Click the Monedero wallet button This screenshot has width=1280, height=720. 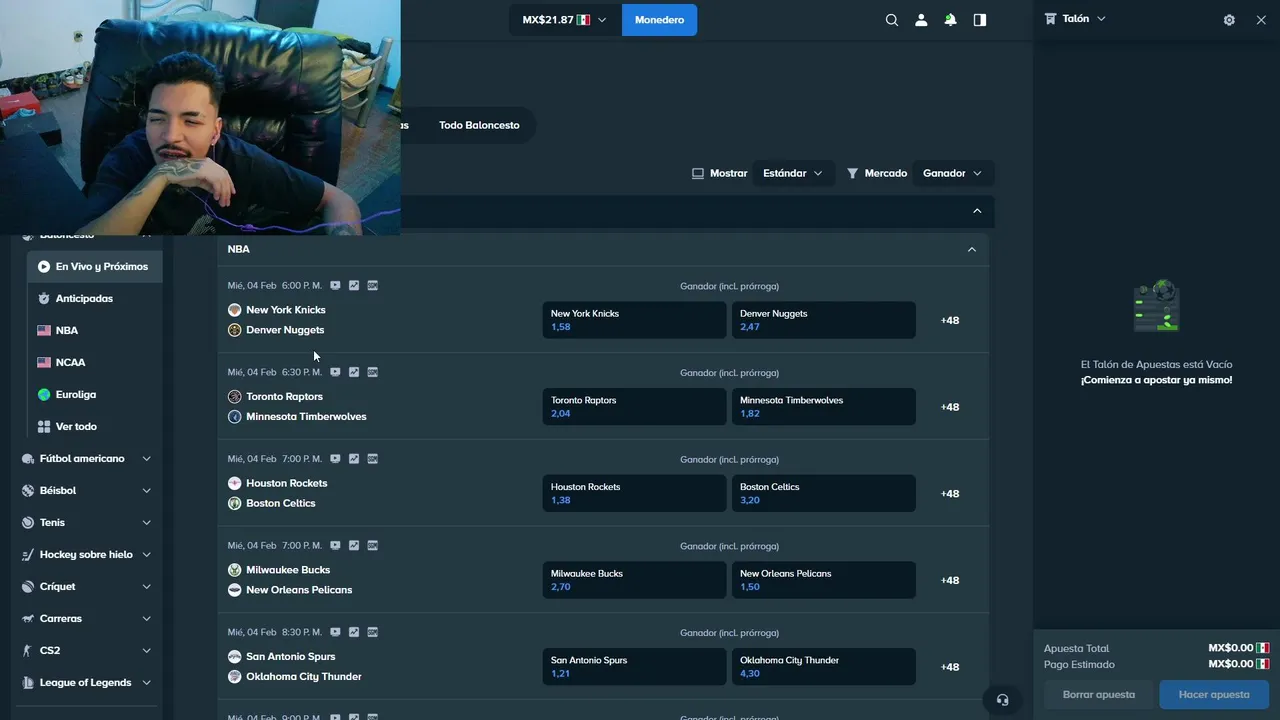point(659,20)
